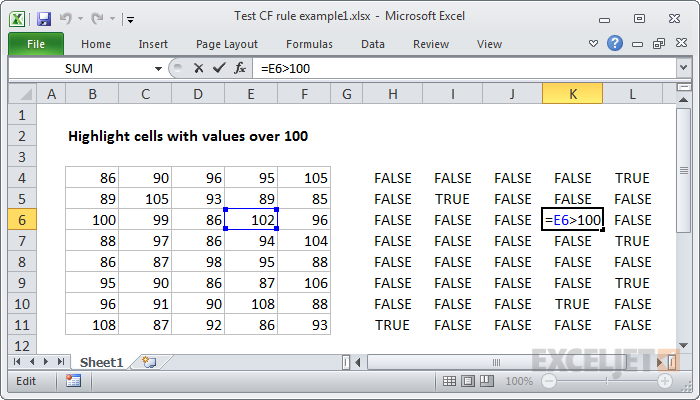Image resolution: width=700 pixels, height=400 pixels.
Task: Open the undo history dropdown arrow
Action: 80,19
